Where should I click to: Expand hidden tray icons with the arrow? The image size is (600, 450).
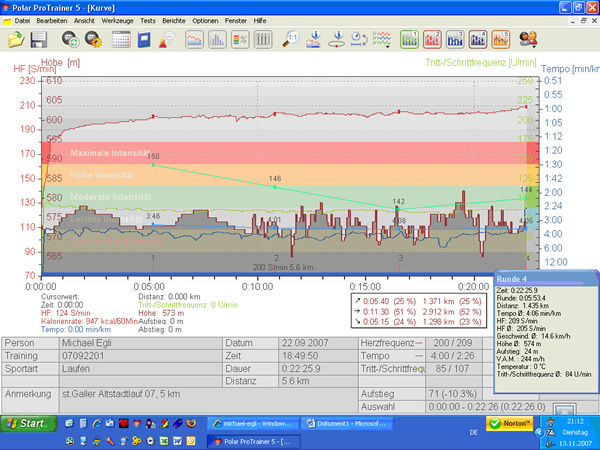click(539, 433)
